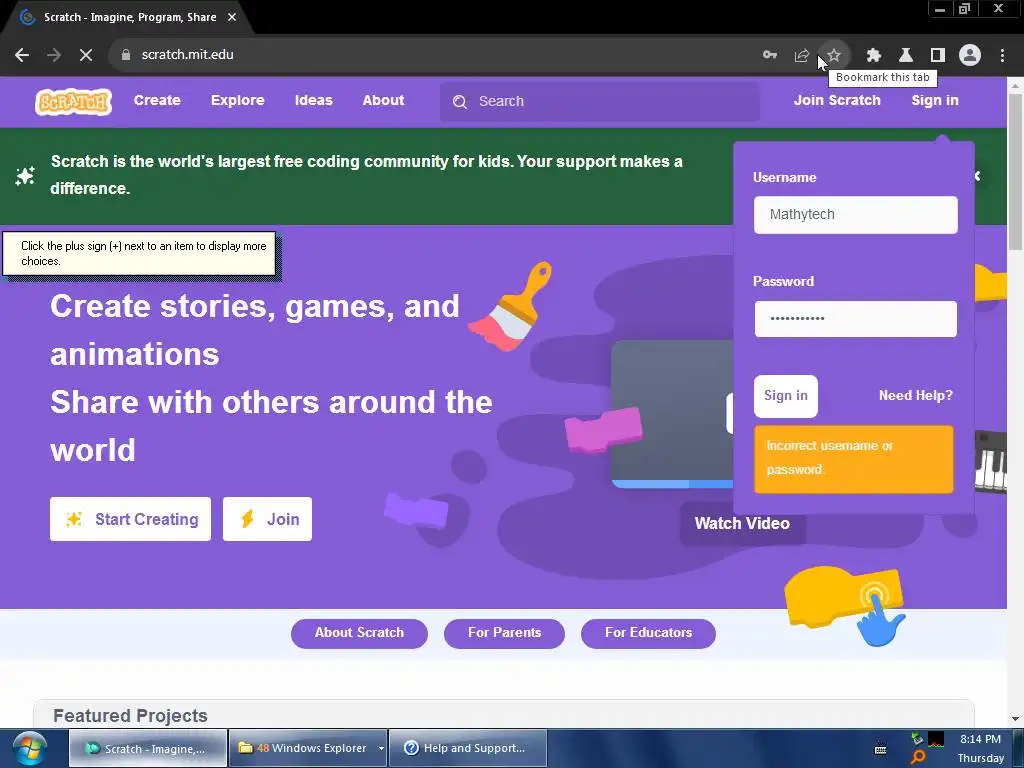The width and height of the screenshot is (1024, 768).
Task: Click the Watch Video button
Action: [x=742, y=524]
